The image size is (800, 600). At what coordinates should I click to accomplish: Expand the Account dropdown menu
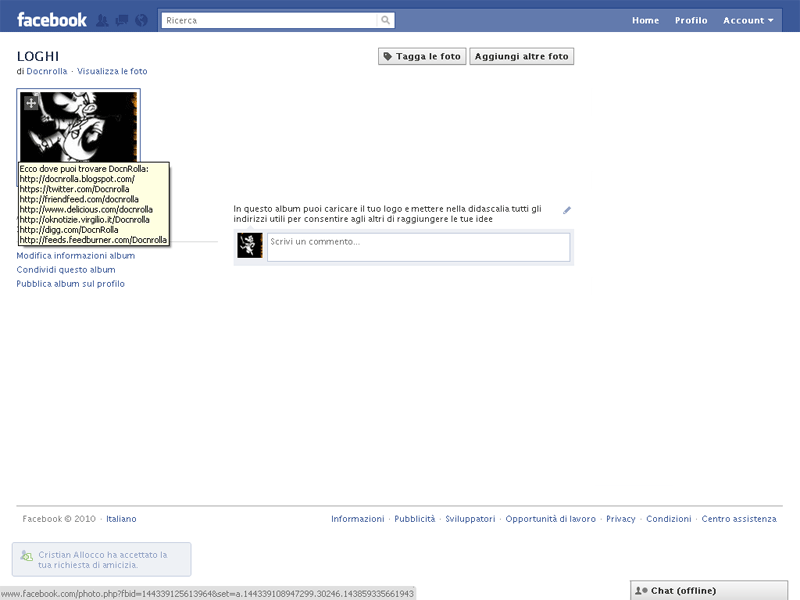(748, 20)
